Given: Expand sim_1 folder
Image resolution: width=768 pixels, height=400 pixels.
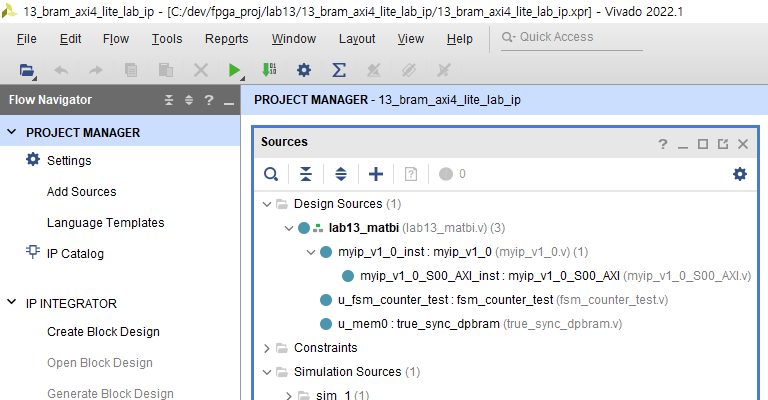Looking at the screenshot, I should tap(289, 395).
